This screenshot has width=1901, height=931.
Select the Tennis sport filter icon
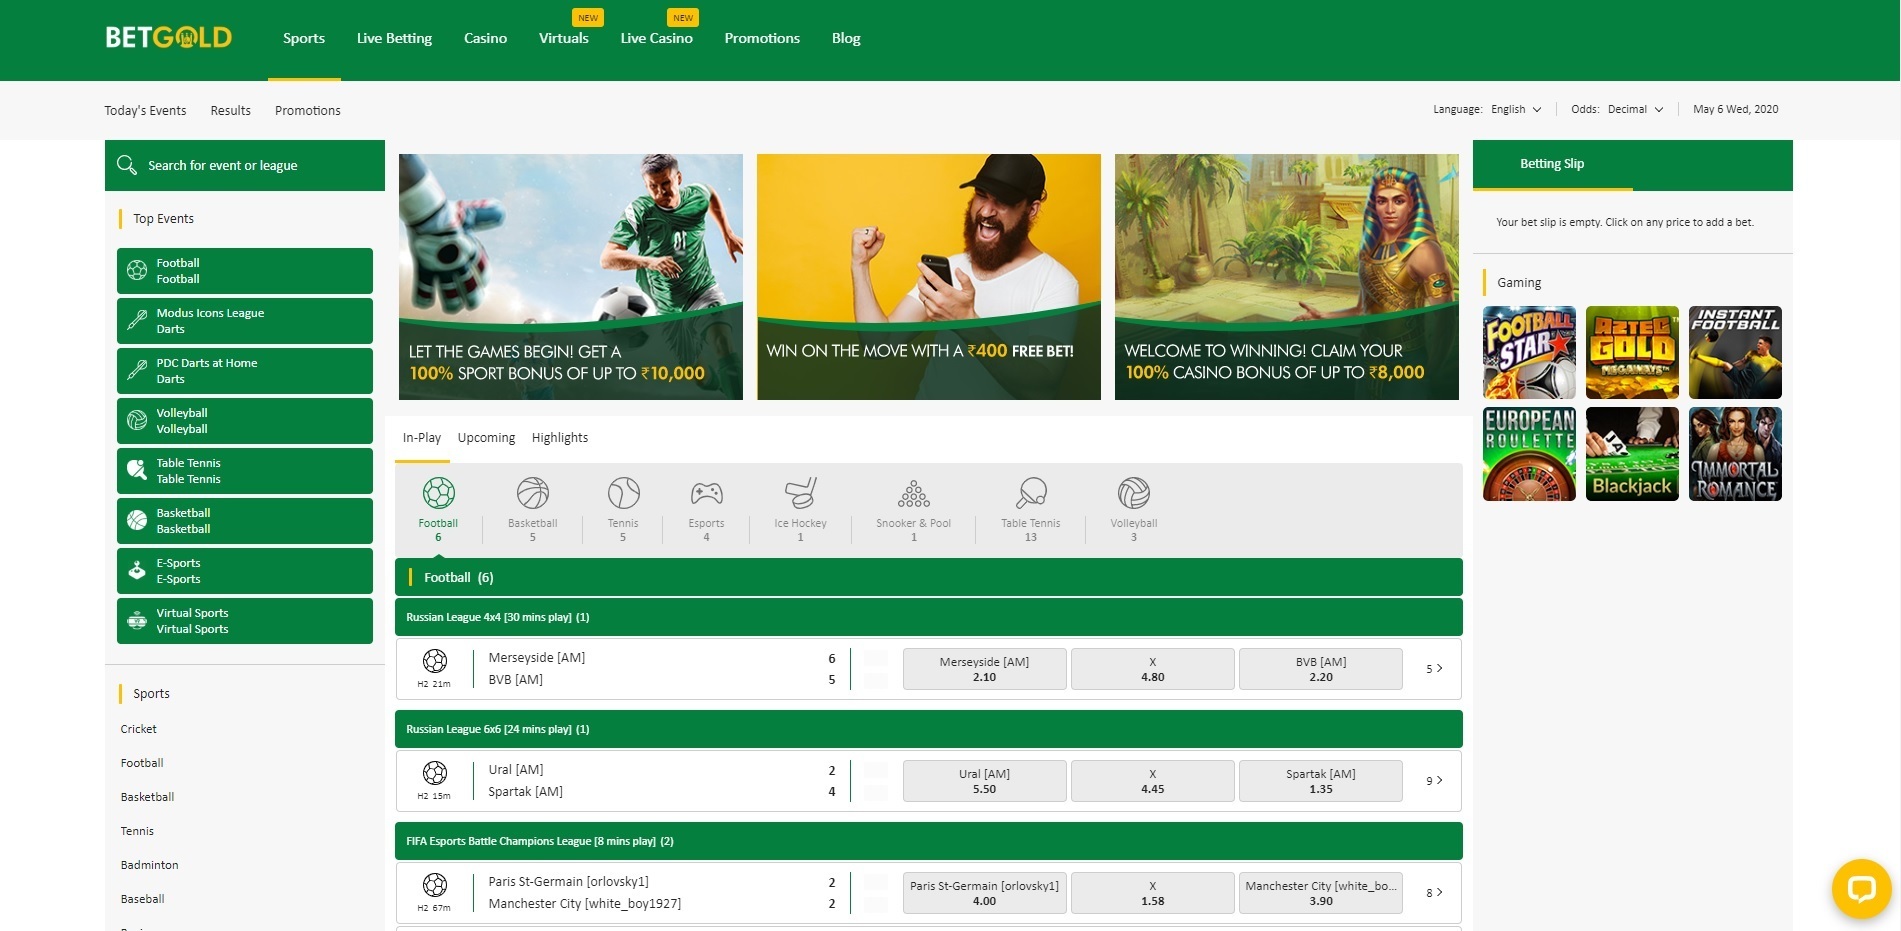pos(623,494)
